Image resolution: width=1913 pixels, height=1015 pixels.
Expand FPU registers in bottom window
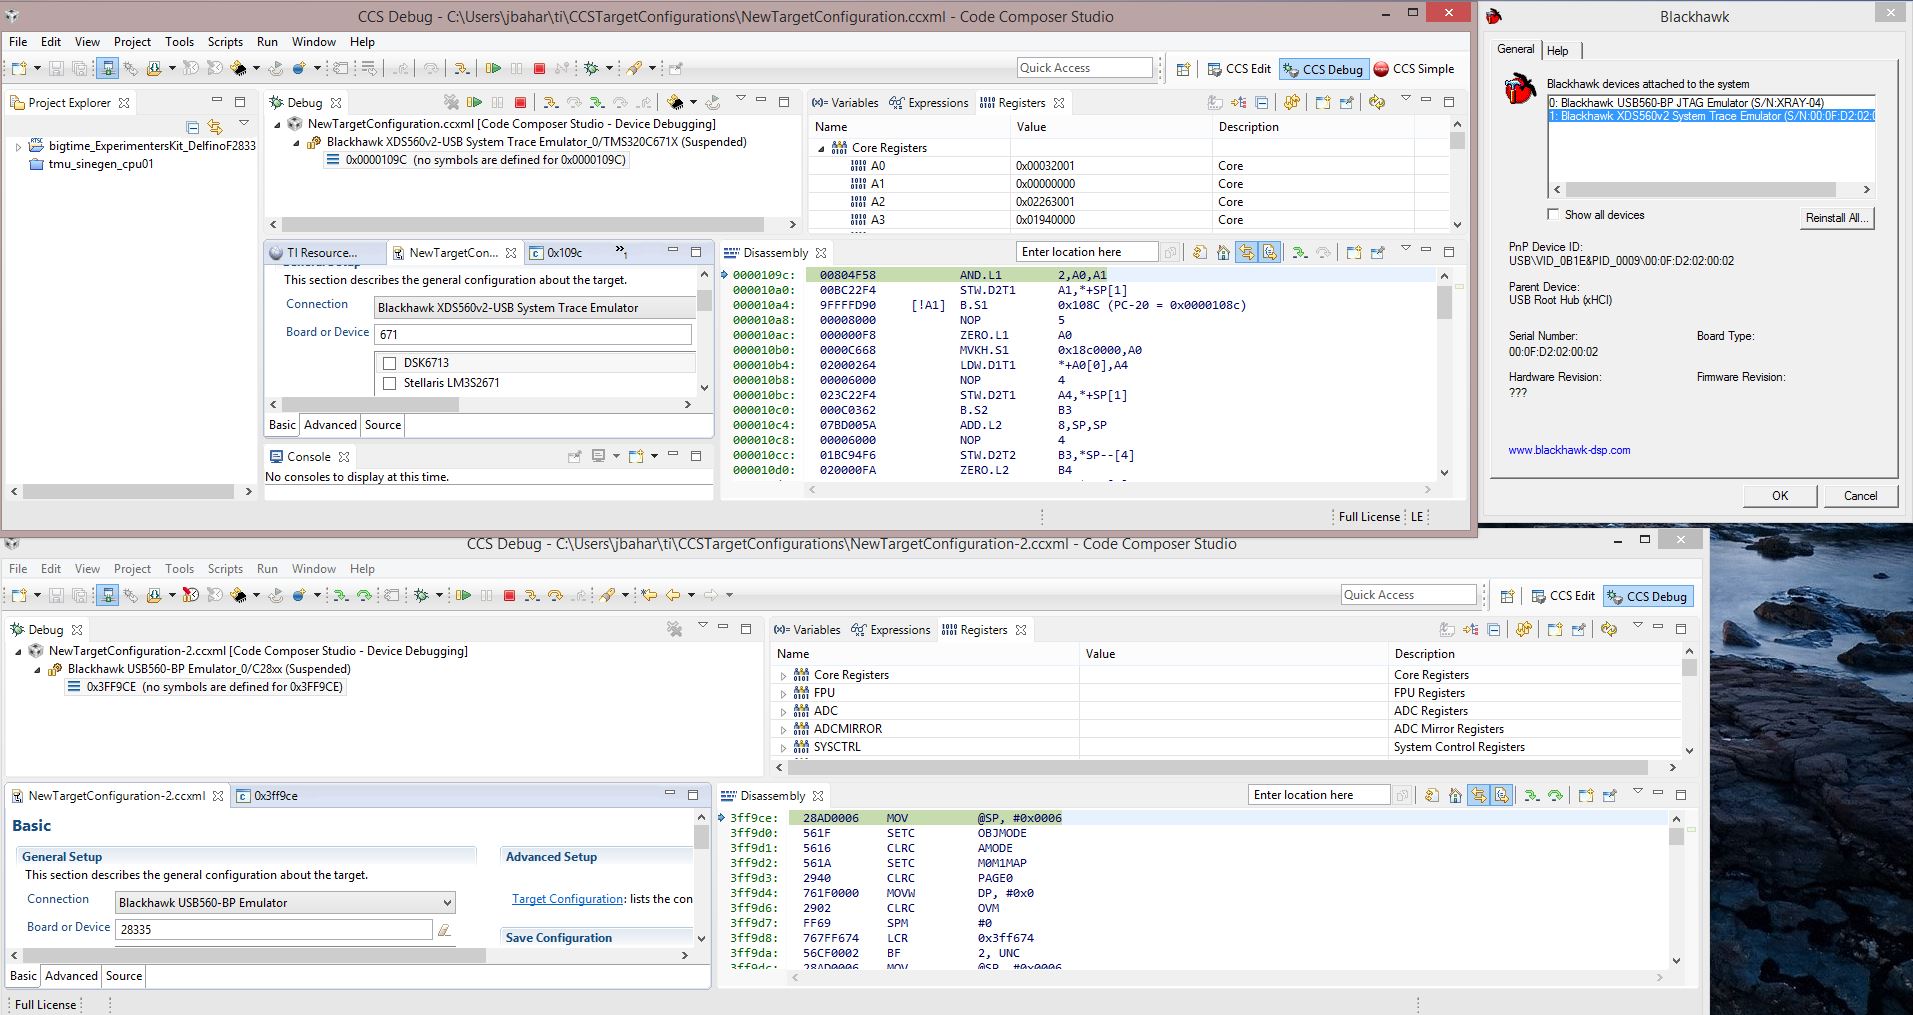pos(784,693)
